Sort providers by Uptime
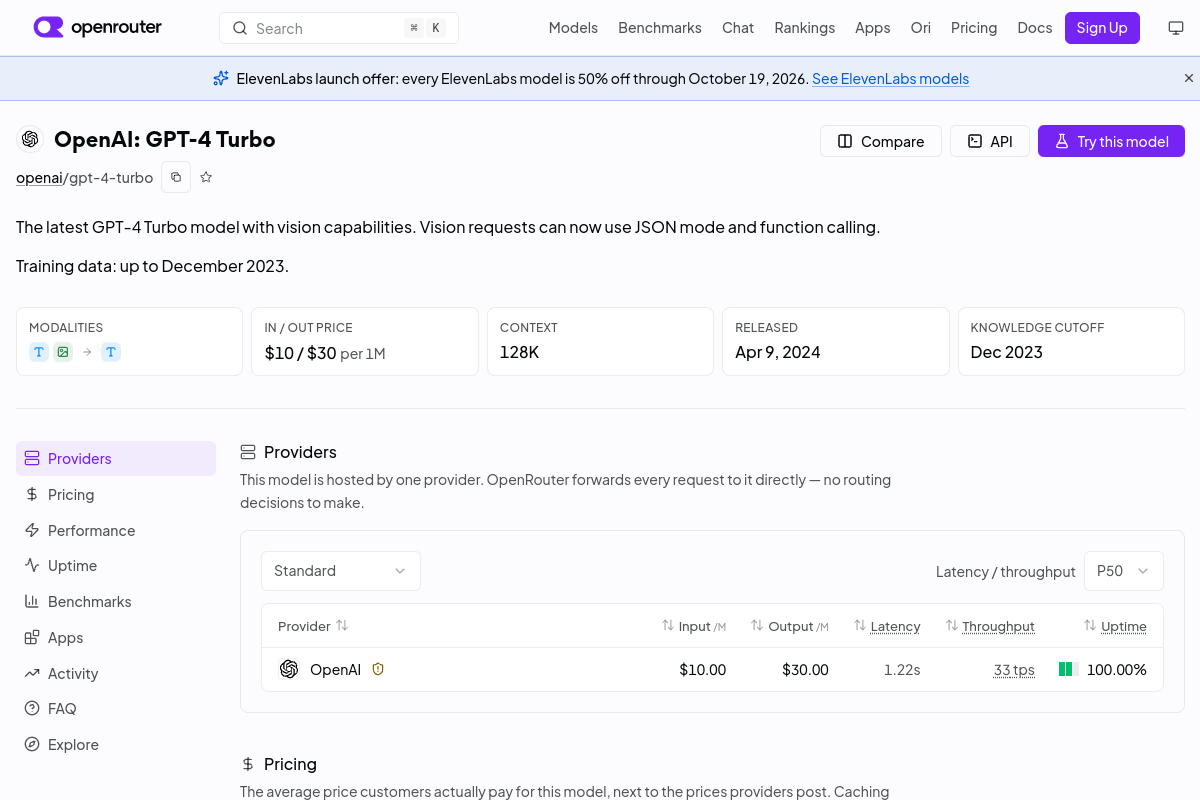The image size is (1200, 800). pyautogui.click(x=1115, y=626)
